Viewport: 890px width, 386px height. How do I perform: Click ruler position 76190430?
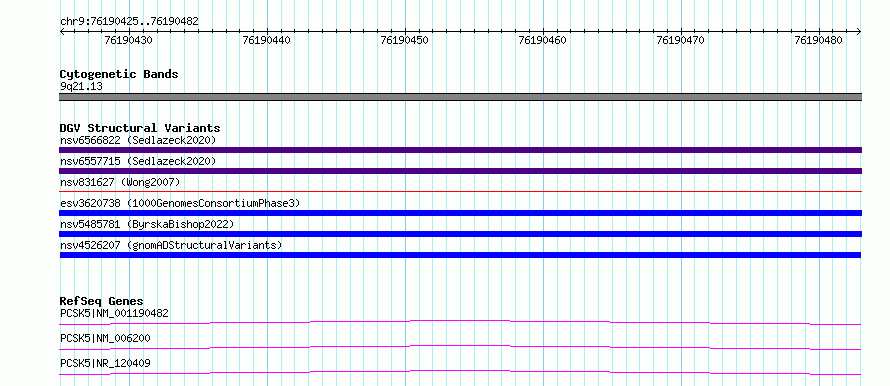click(x=129, y=40)
